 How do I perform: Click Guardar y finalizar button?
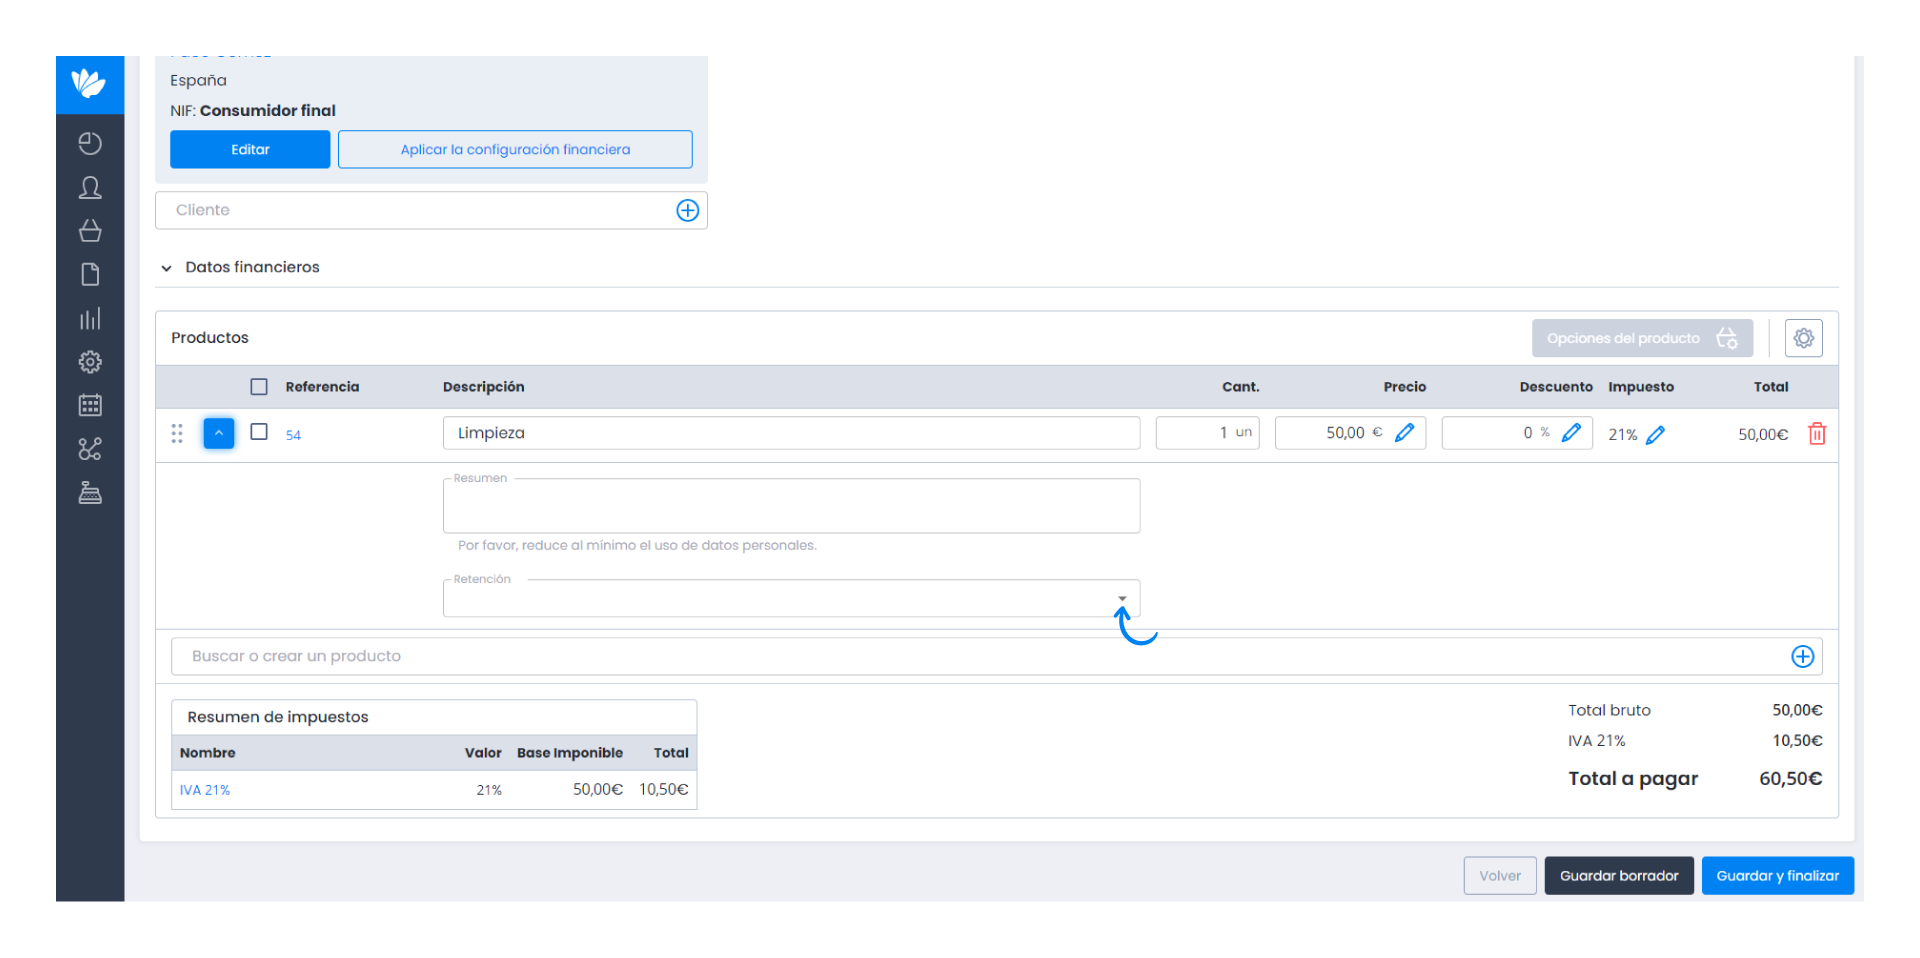1778,876
